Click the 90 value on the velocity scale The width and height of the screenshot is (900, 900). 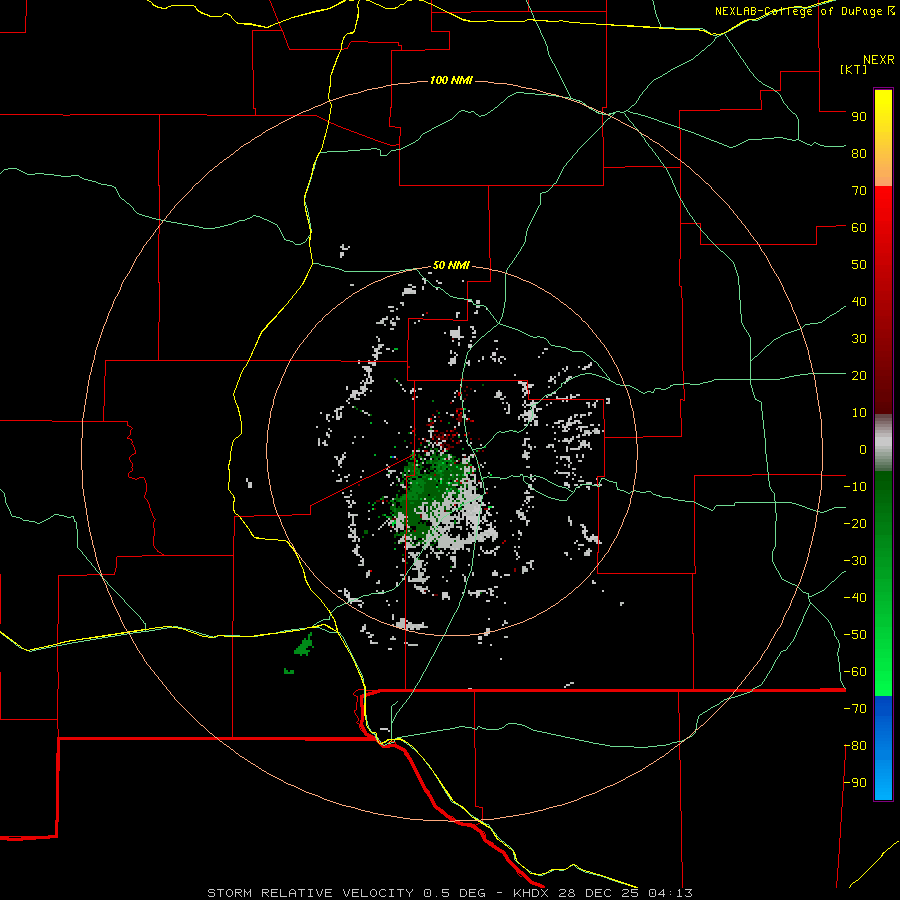coord(859,117)
